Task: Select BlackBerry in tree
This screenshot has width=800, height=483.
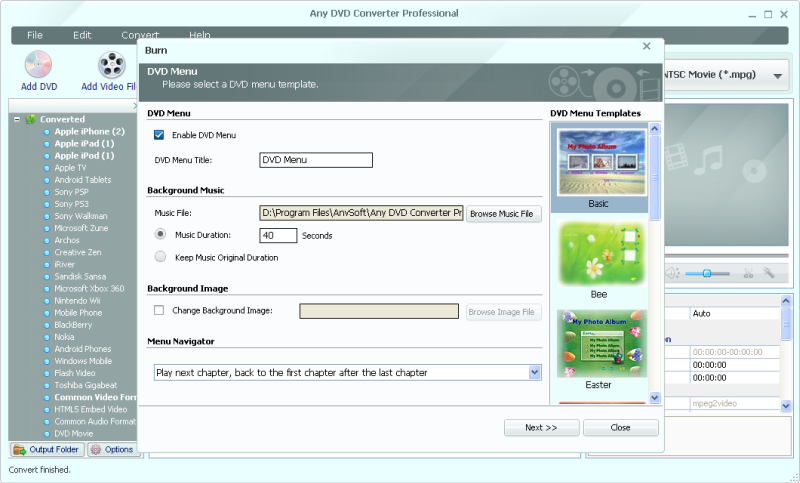Action: pyautogui.click(x=73, y=324)
